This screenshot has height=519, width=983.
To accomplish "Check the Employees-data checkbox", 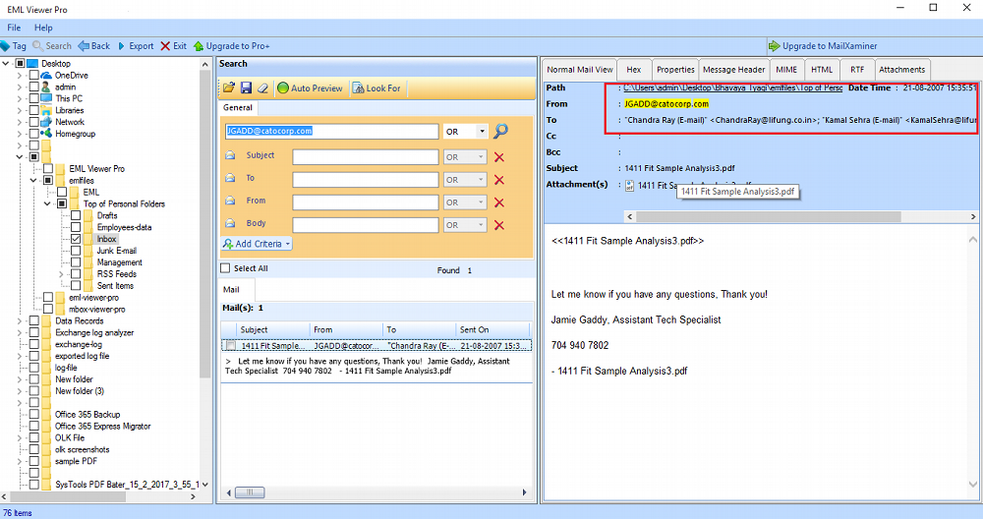I will pyautogui.click(x=76, y=228).
